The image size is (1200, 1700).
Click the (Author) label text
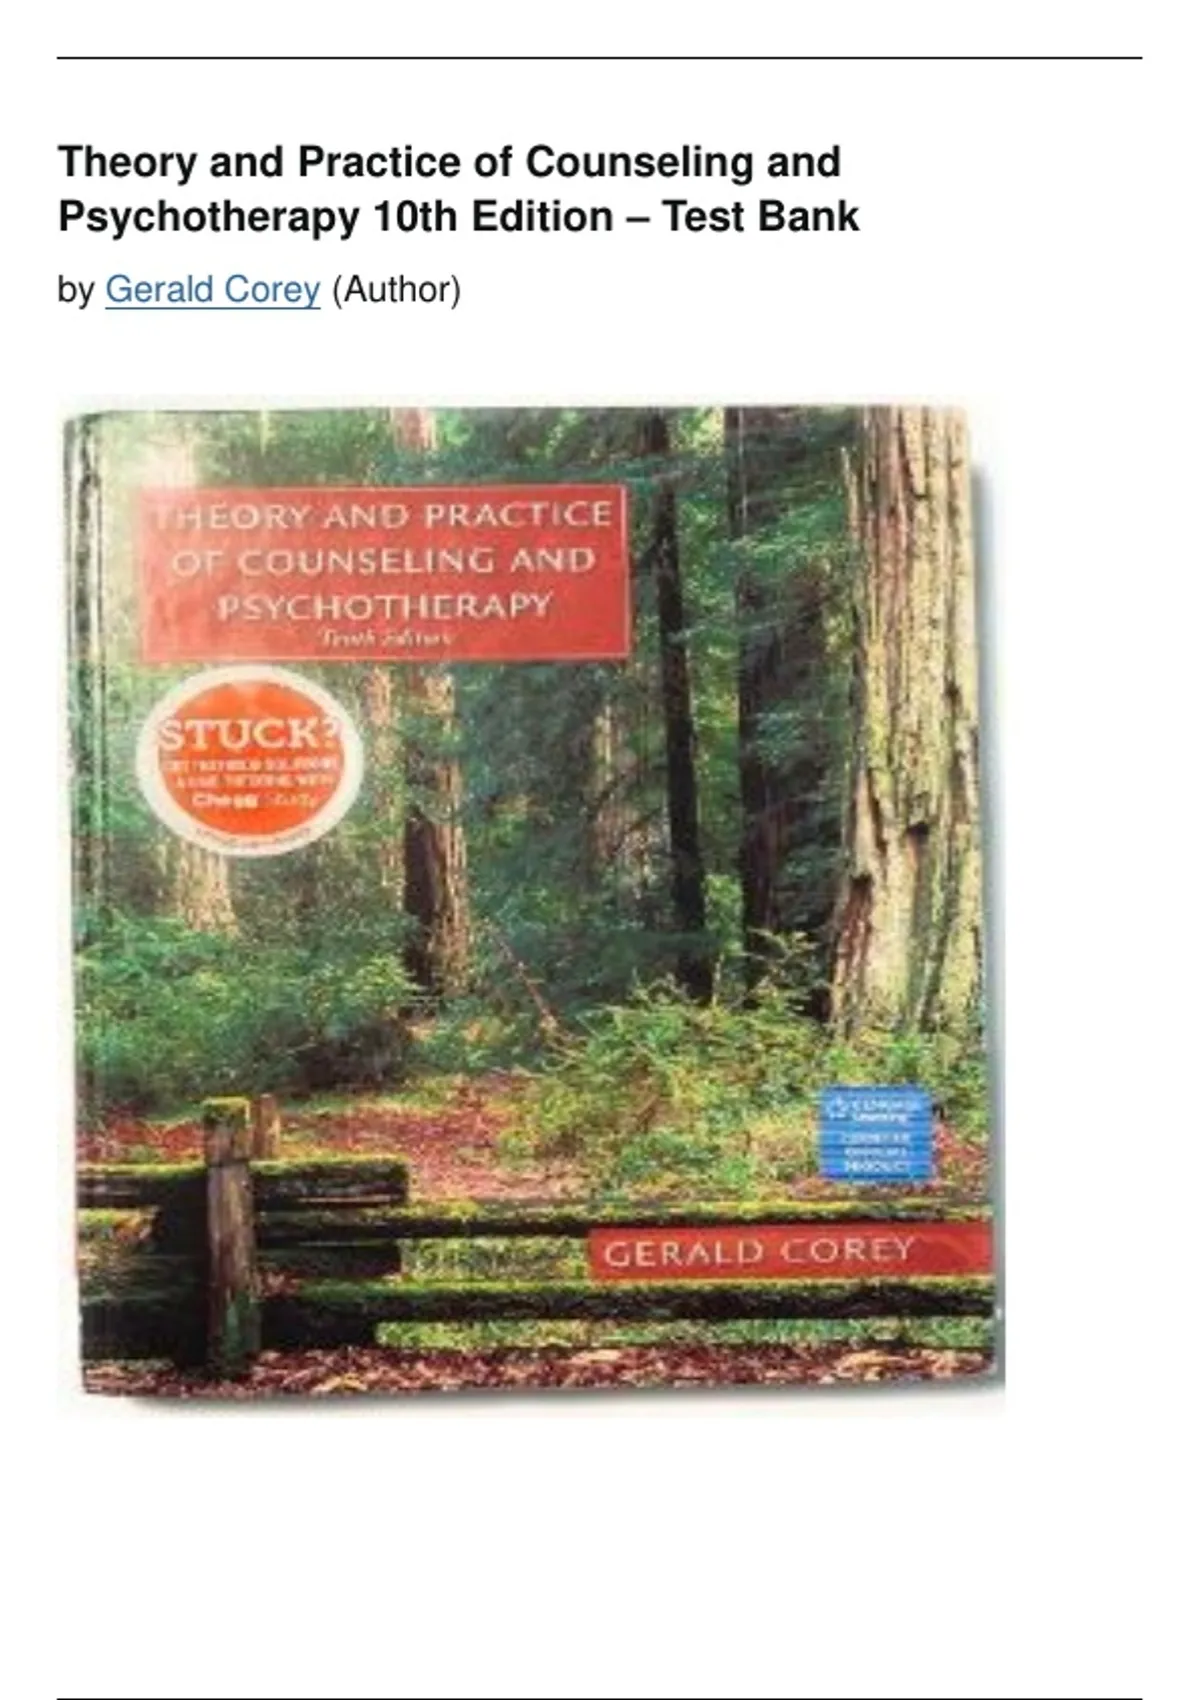[x=396, y=290]
